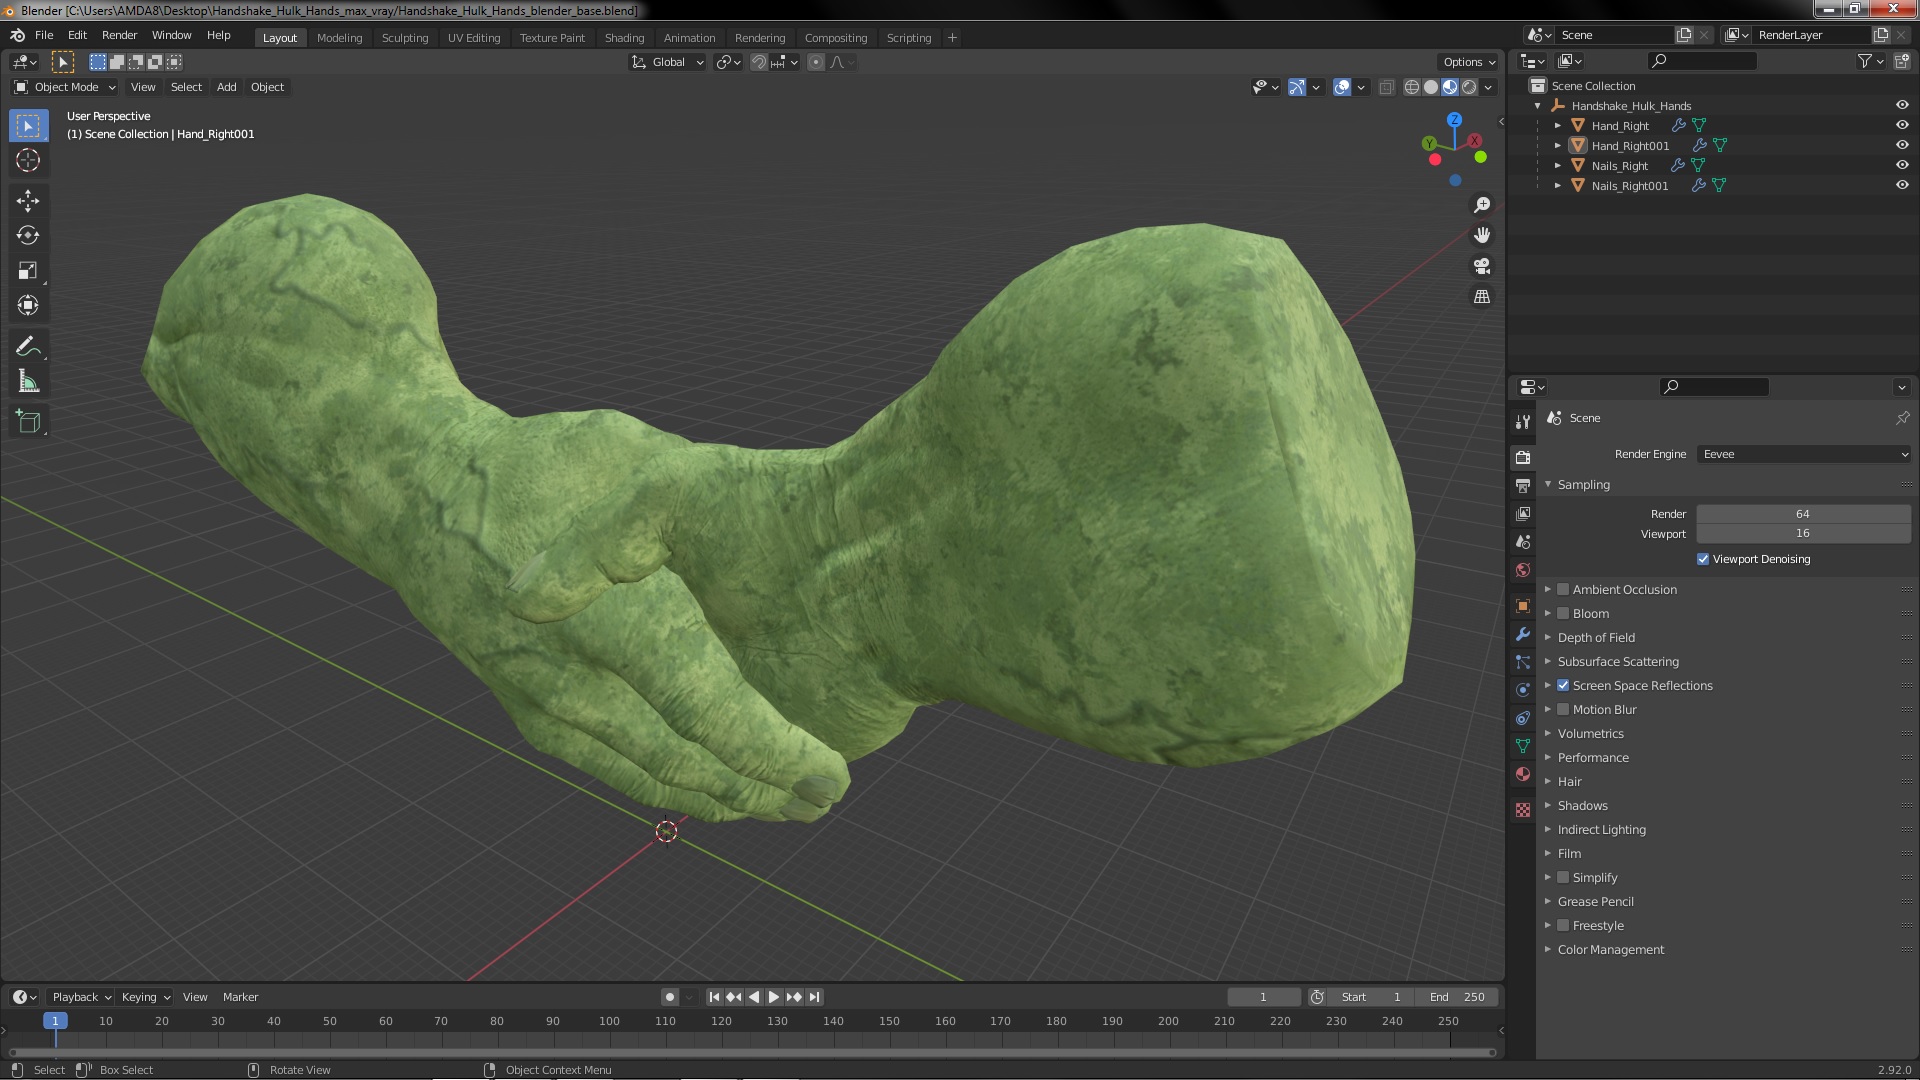
Task: Play the animation
Action: (x=773, y=997)
